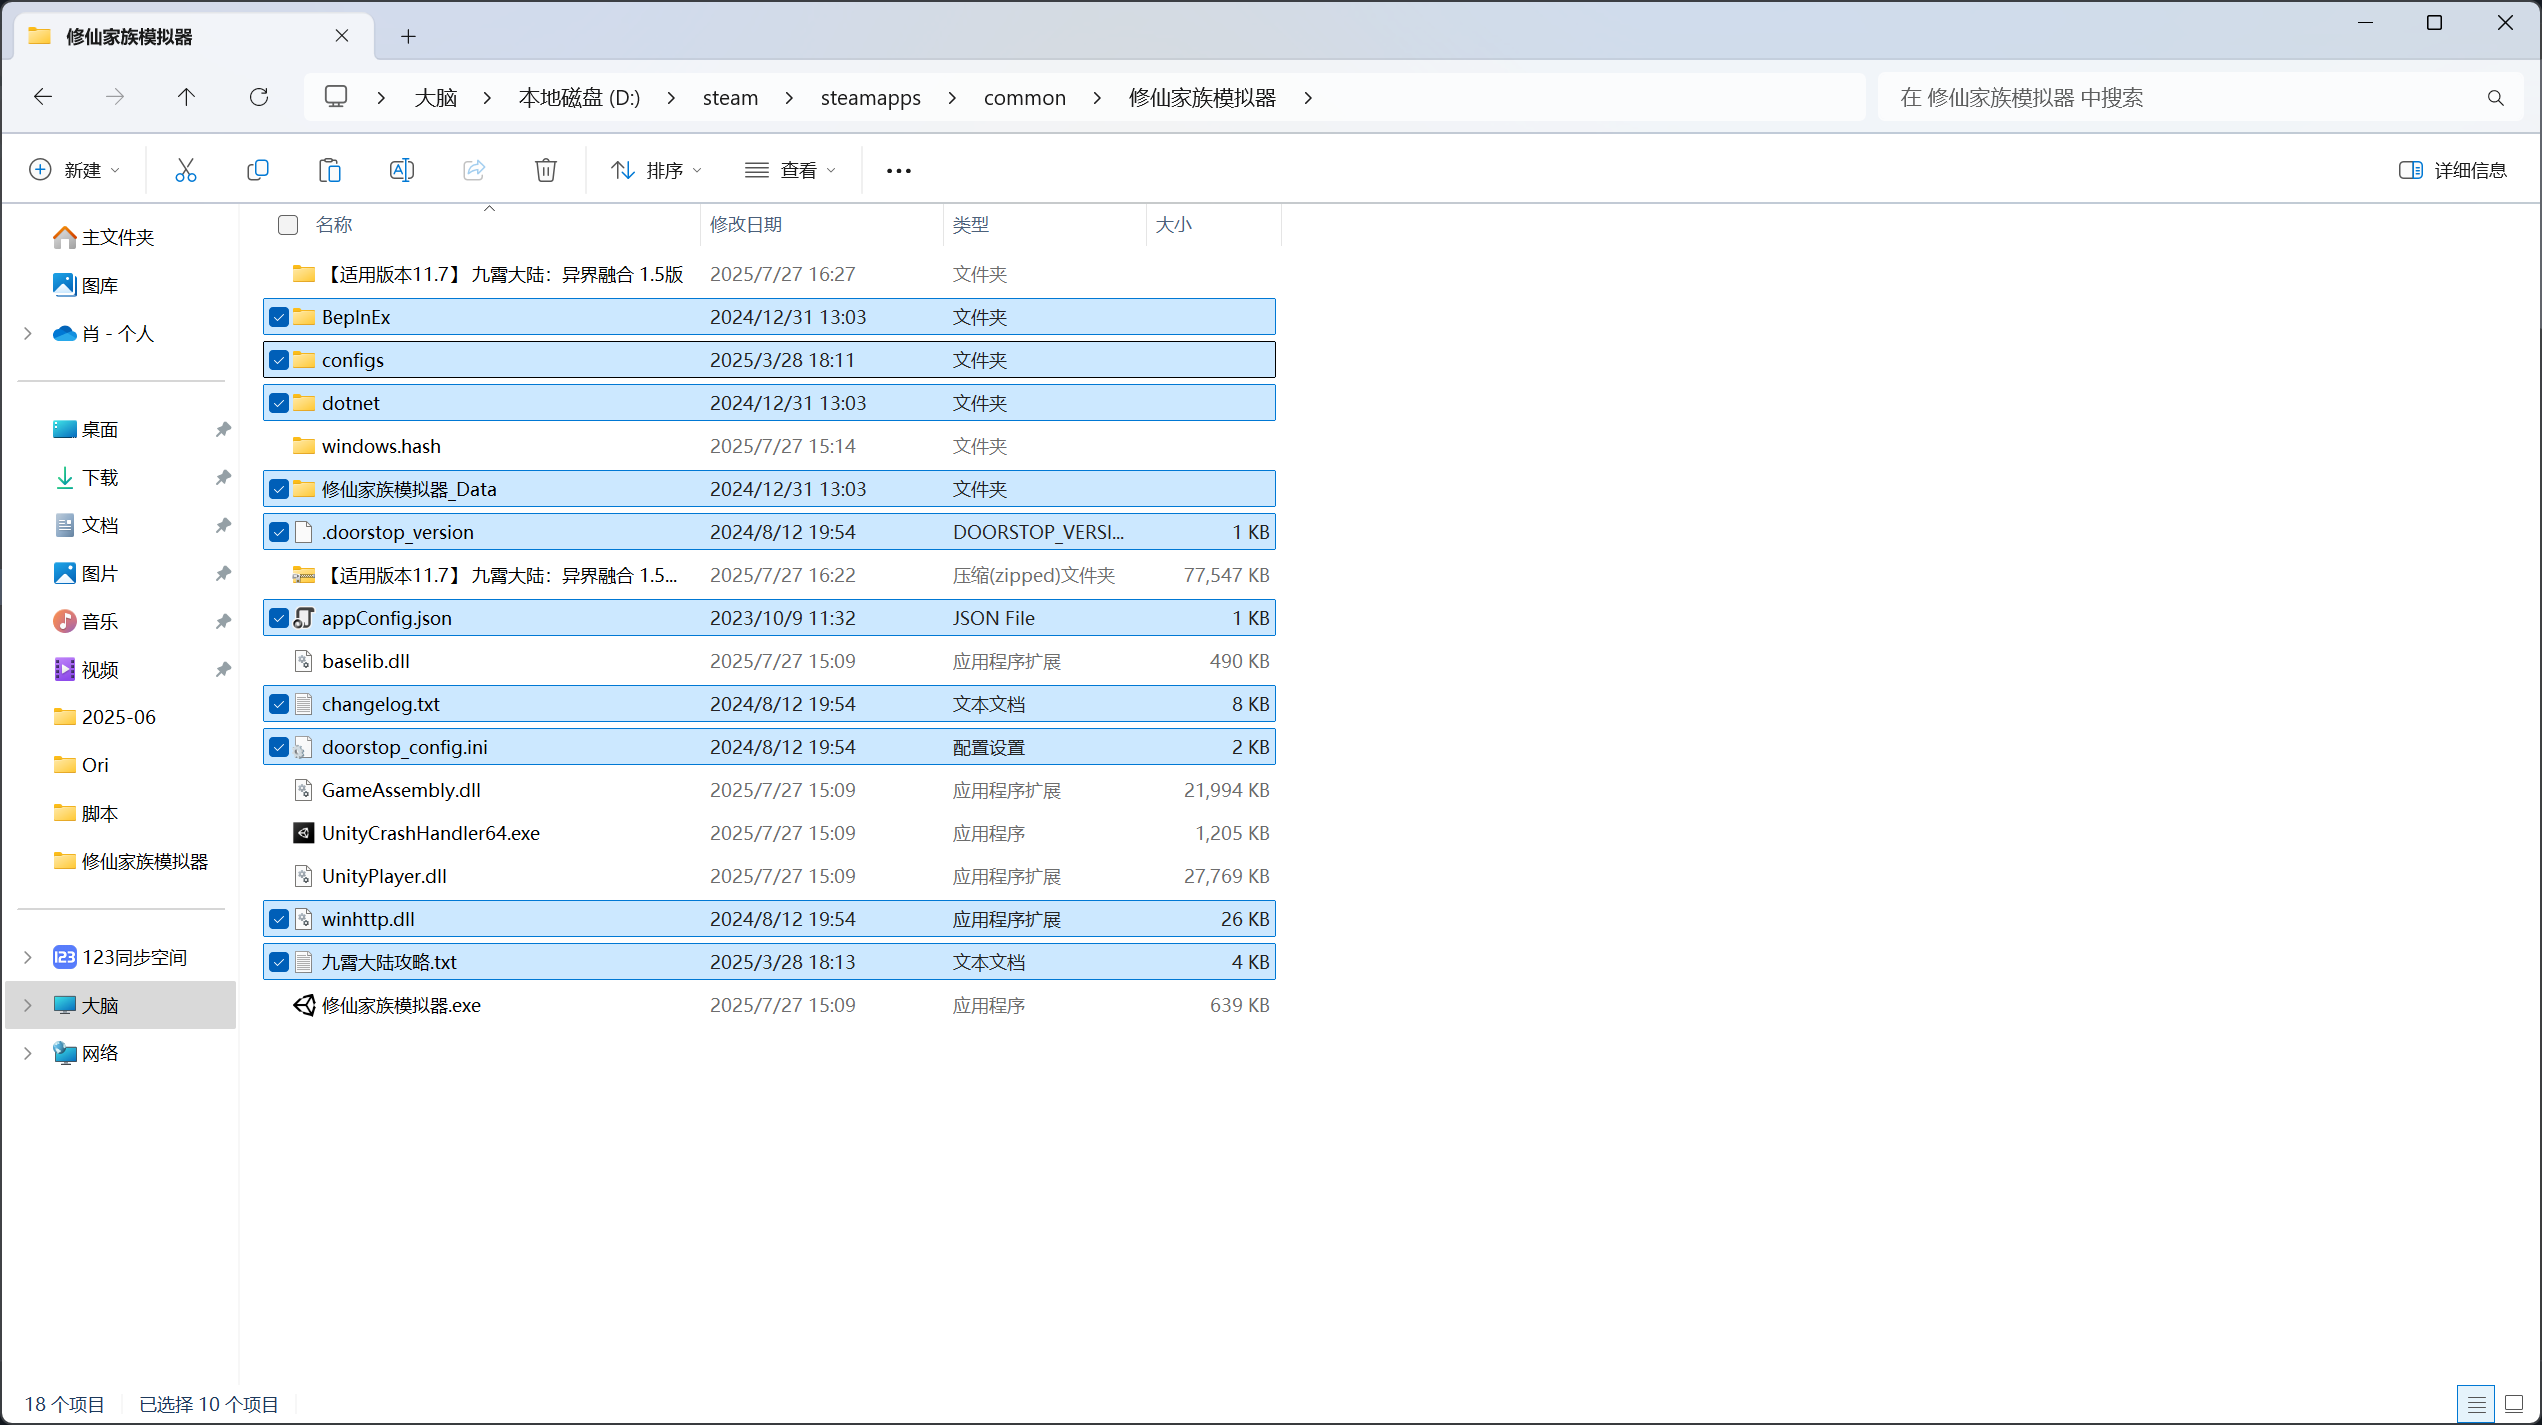The width and height of the screenshot is (2542, 1425).
Task: Open 下载 in the sidebar
Action: coord(86,477)
